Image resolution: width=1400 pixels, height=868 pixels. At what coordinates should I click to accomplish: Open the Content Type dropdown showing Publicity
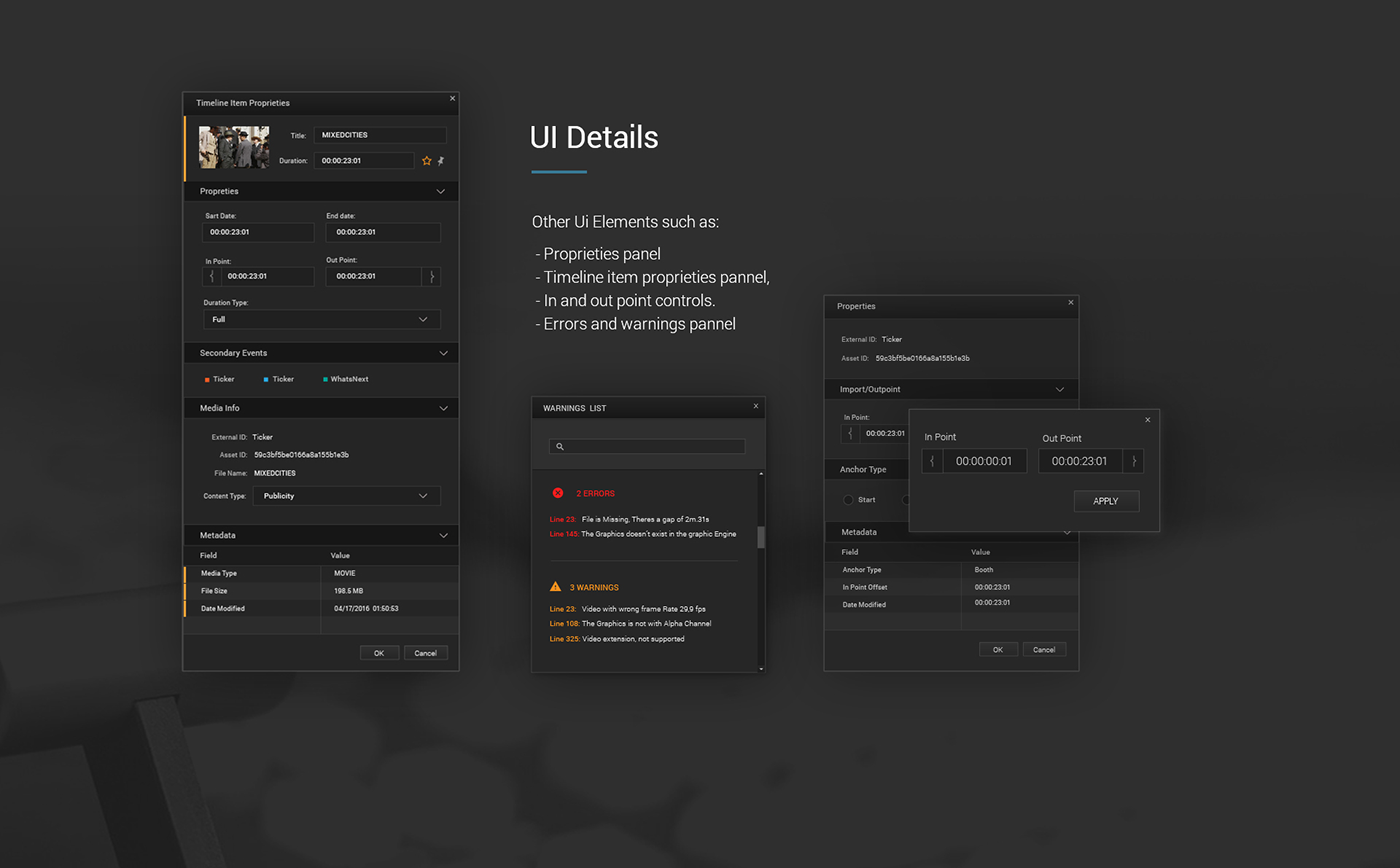(x=349, y=495)
